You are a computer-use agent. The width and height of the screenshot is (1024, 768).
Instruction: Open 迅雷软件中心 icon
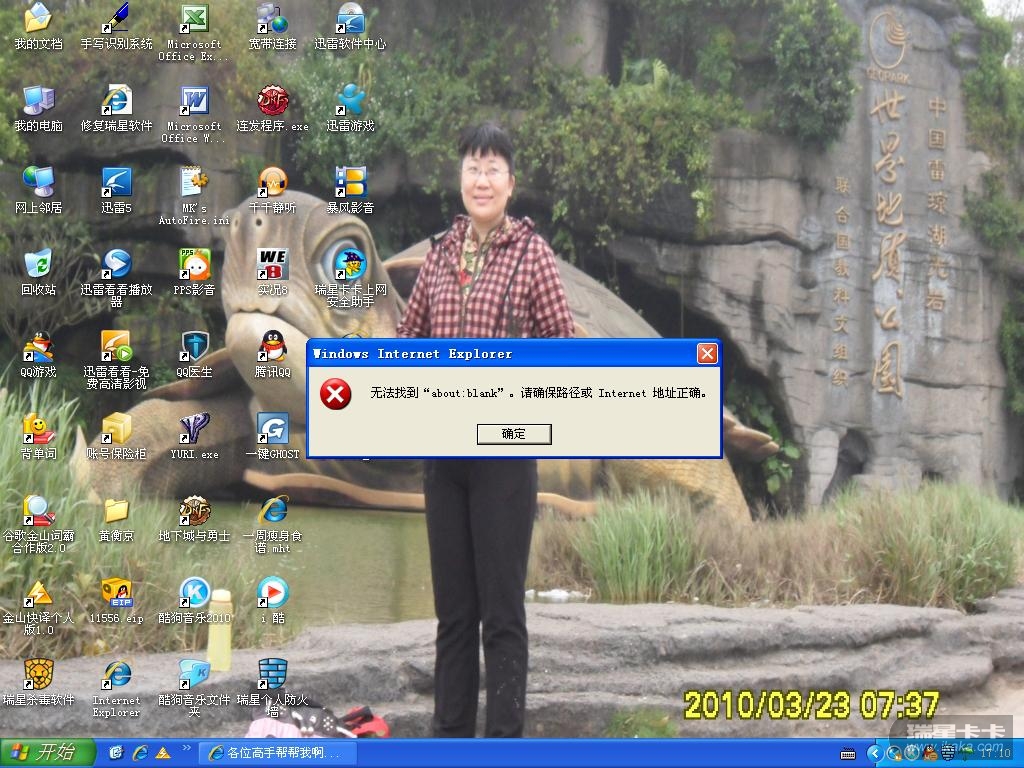(351, 27)
